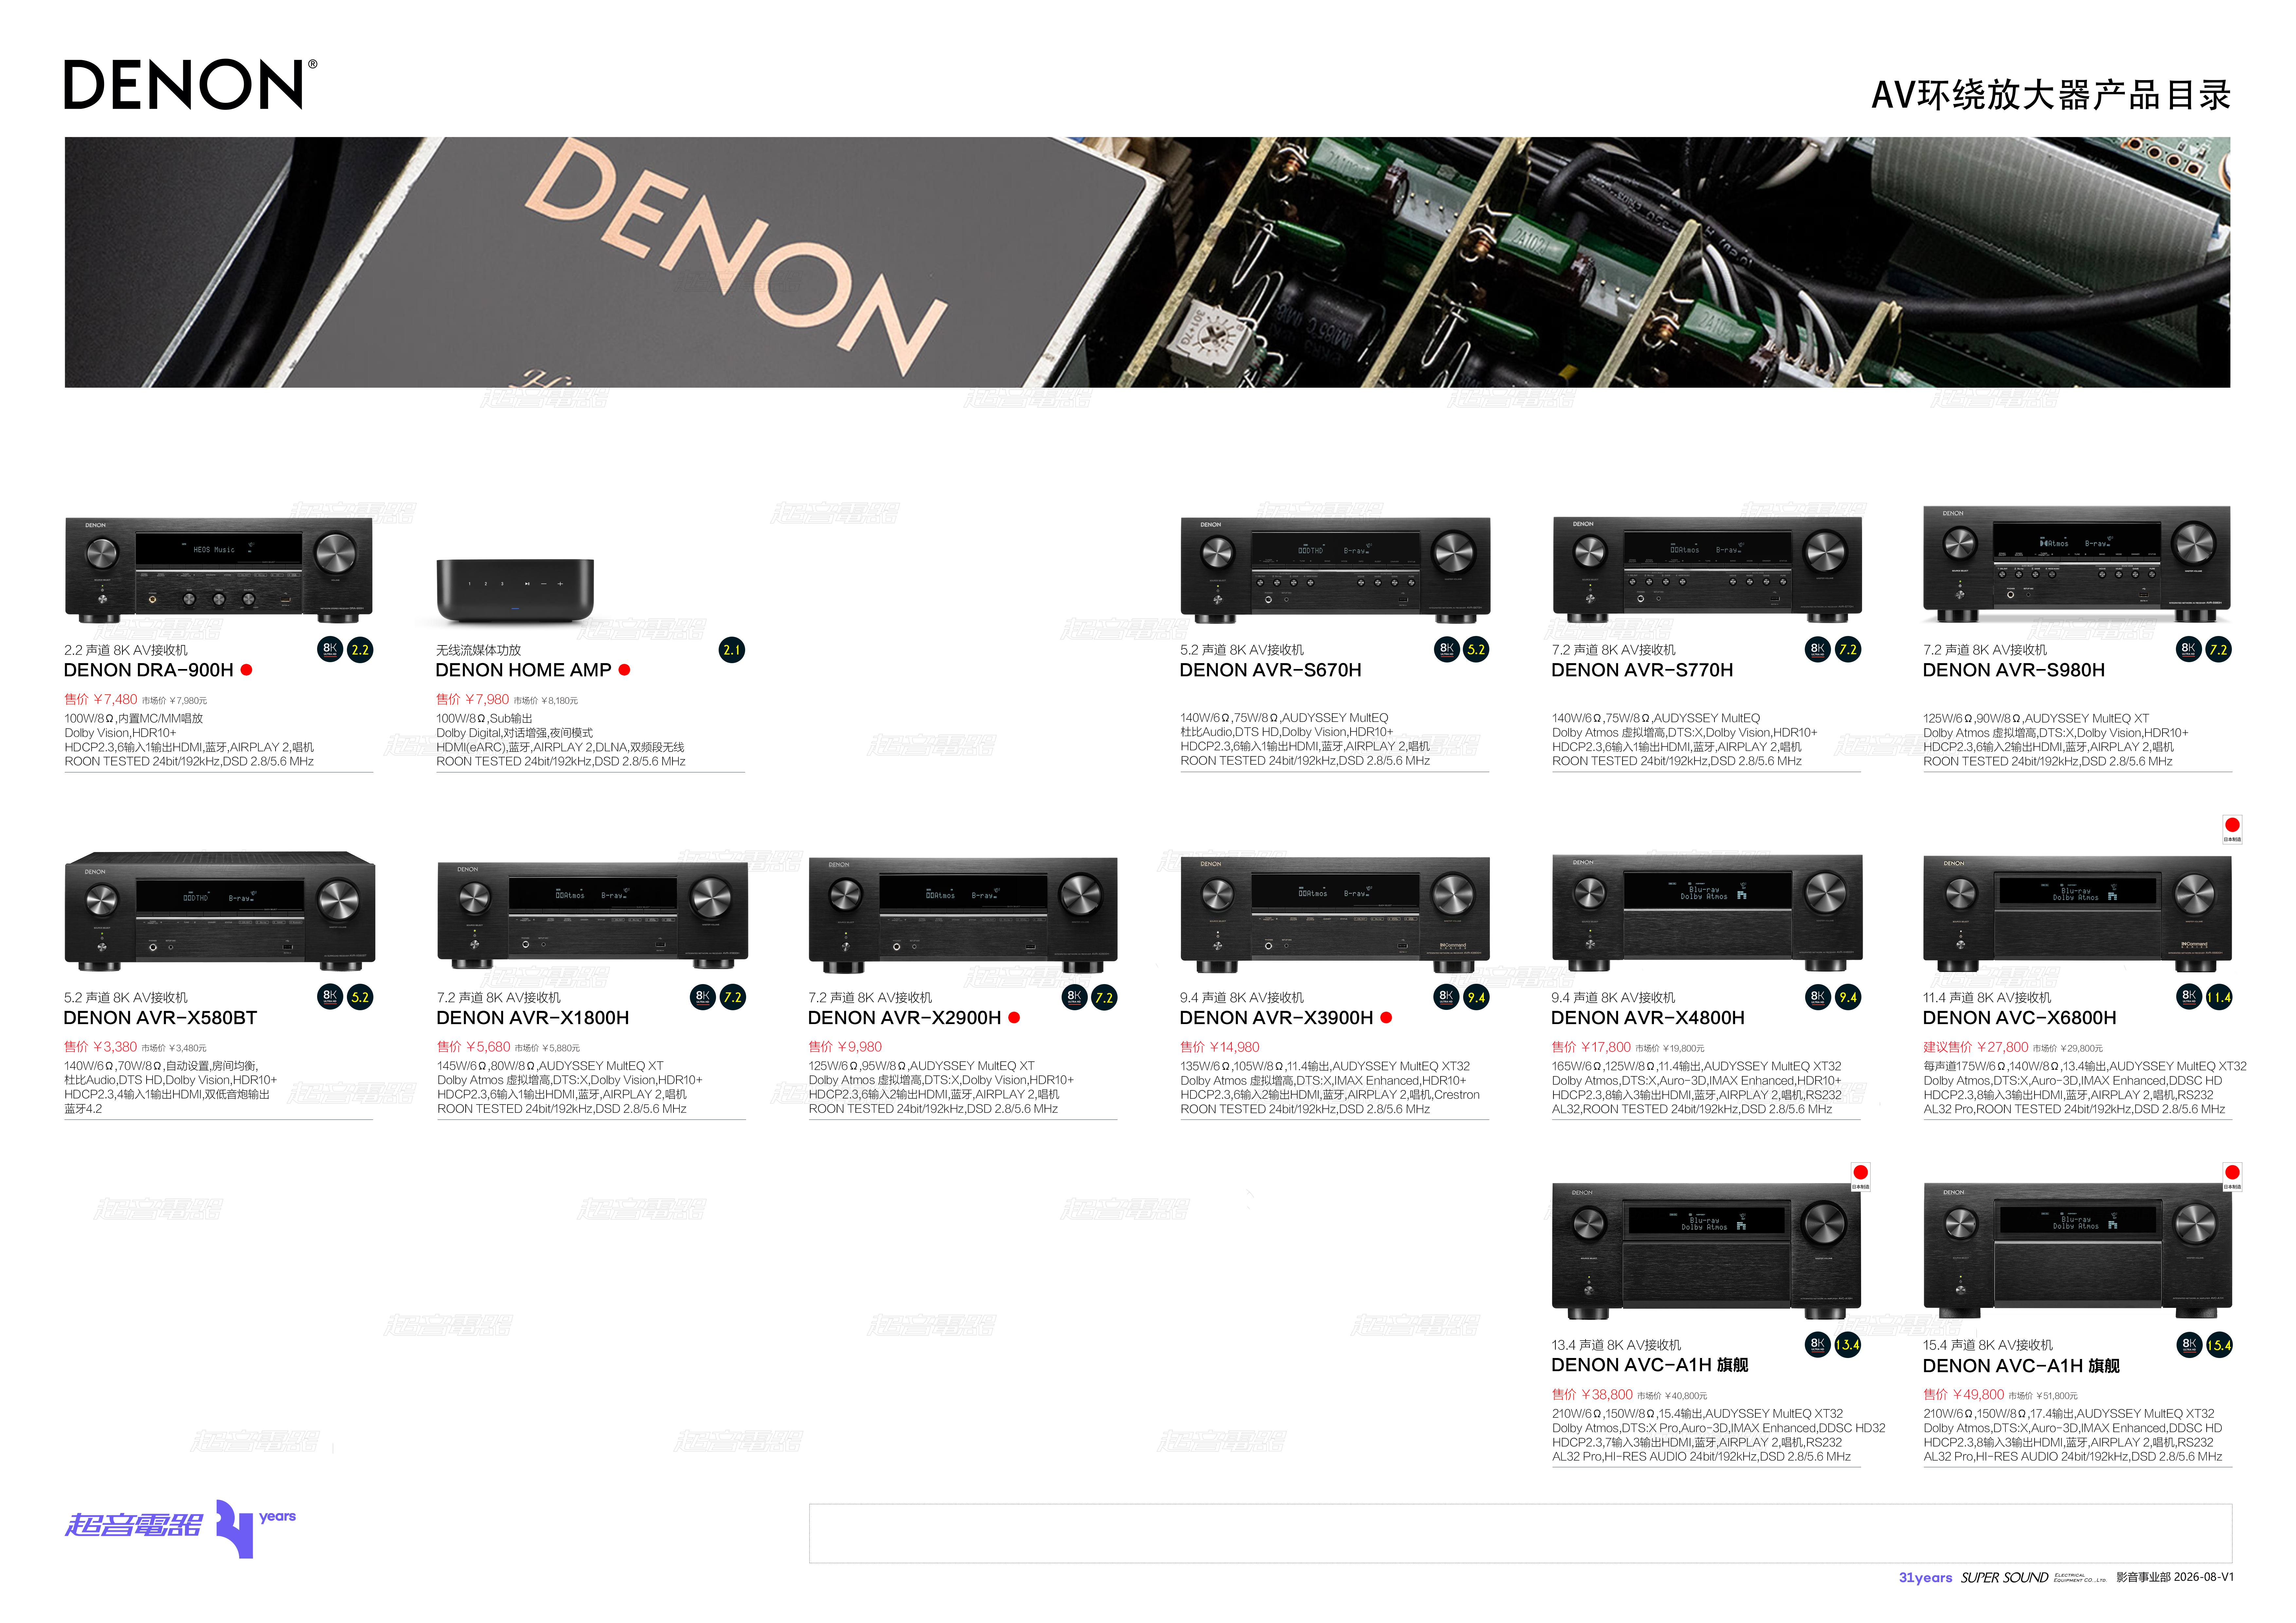Image resolution: width=2296 pixels, height=1623 pixels.
Task: Select the 售价 ¥9,980 price
Action: click(x=845, y=1047)
